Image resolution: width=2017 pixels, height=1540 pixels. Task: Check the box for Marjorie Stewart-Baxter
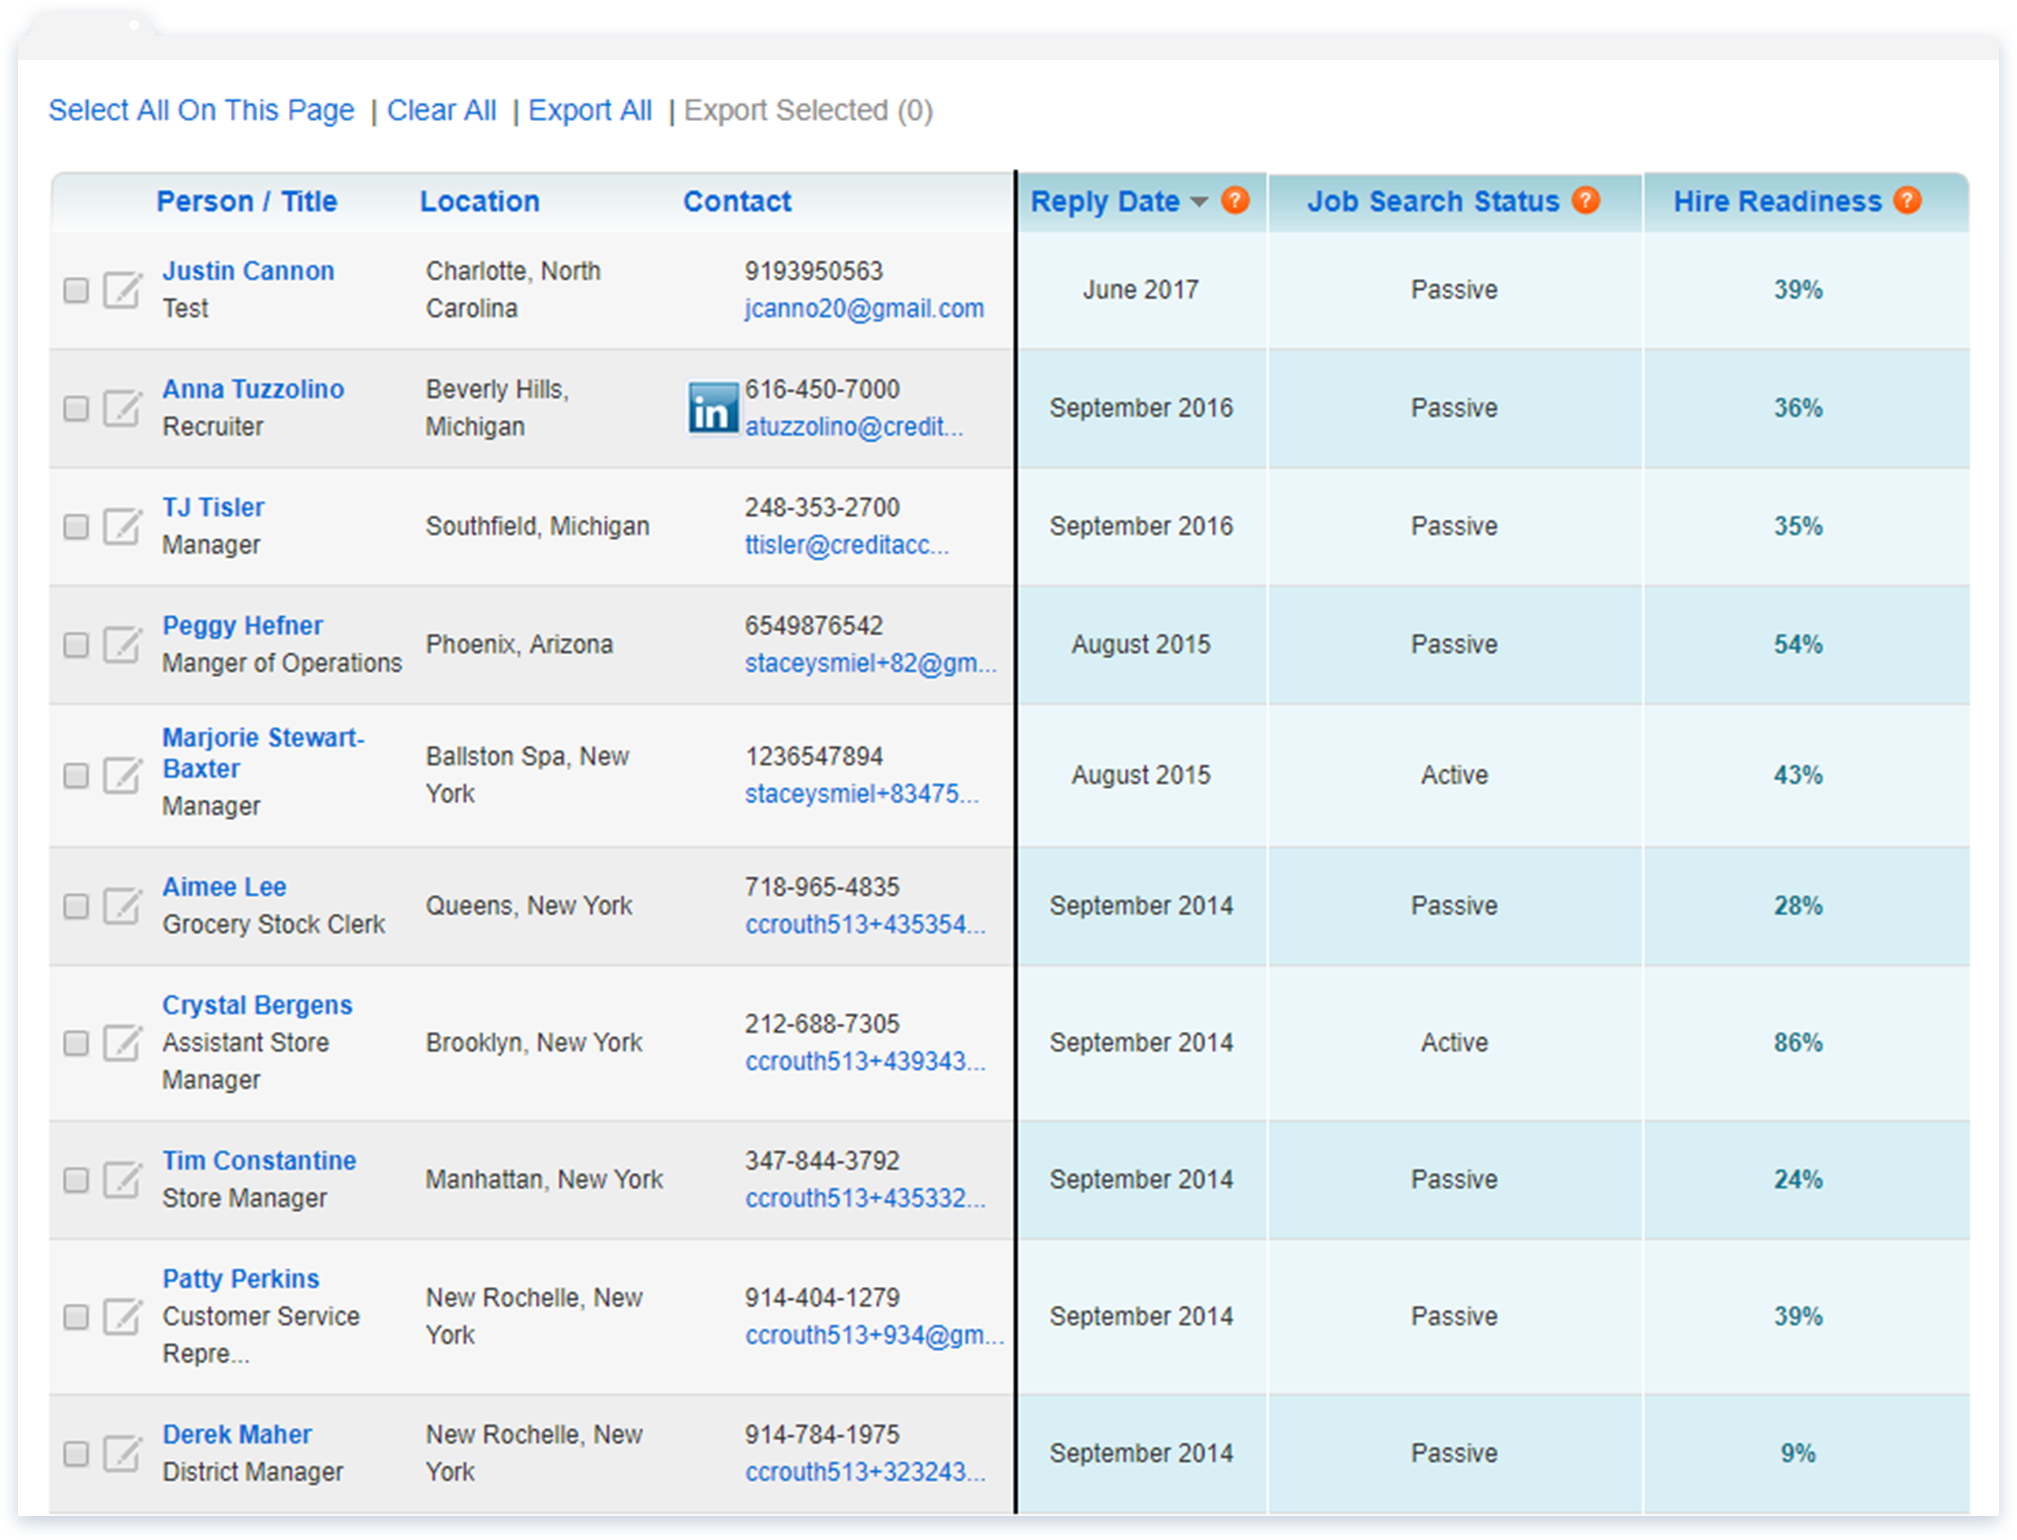[76, 775]
